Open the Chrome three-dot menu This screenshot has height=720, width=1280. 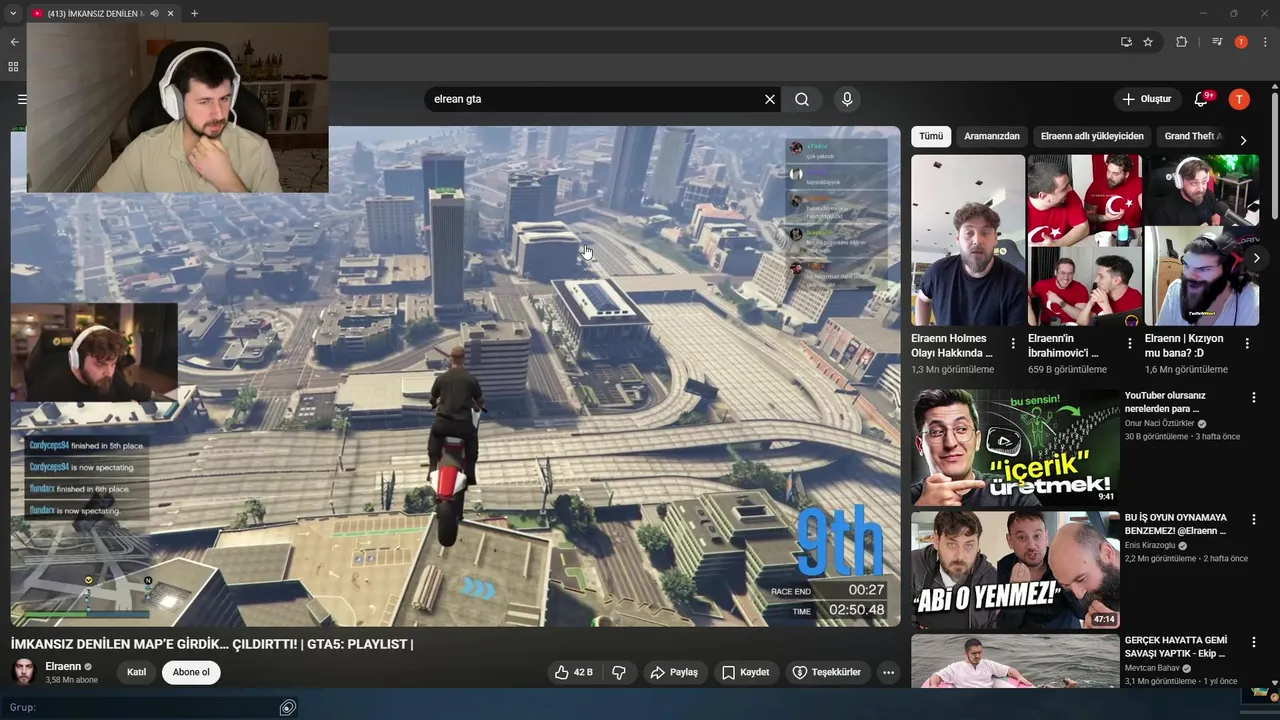coord(1265,42)
